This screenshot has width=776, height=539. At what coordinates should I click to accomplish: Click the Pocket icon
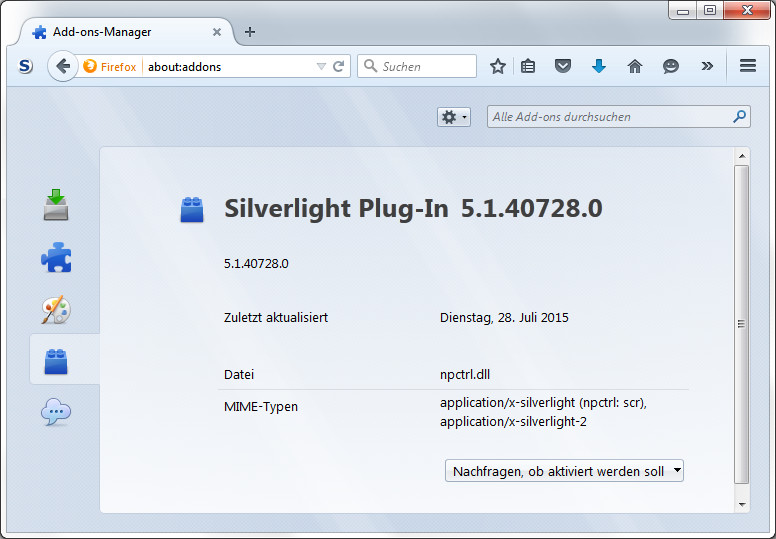point(563,66)
